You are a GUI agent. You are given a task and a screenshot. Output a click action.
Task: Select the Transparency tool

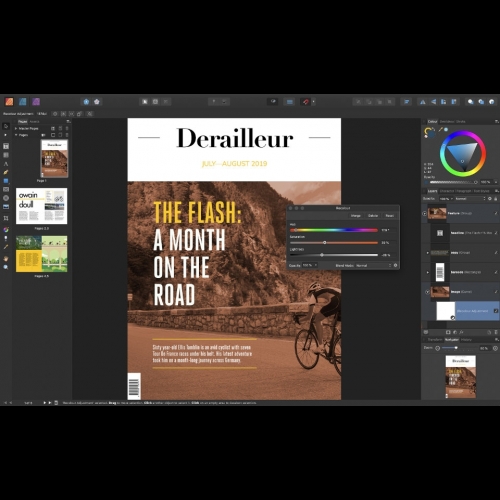coord(6,238)
